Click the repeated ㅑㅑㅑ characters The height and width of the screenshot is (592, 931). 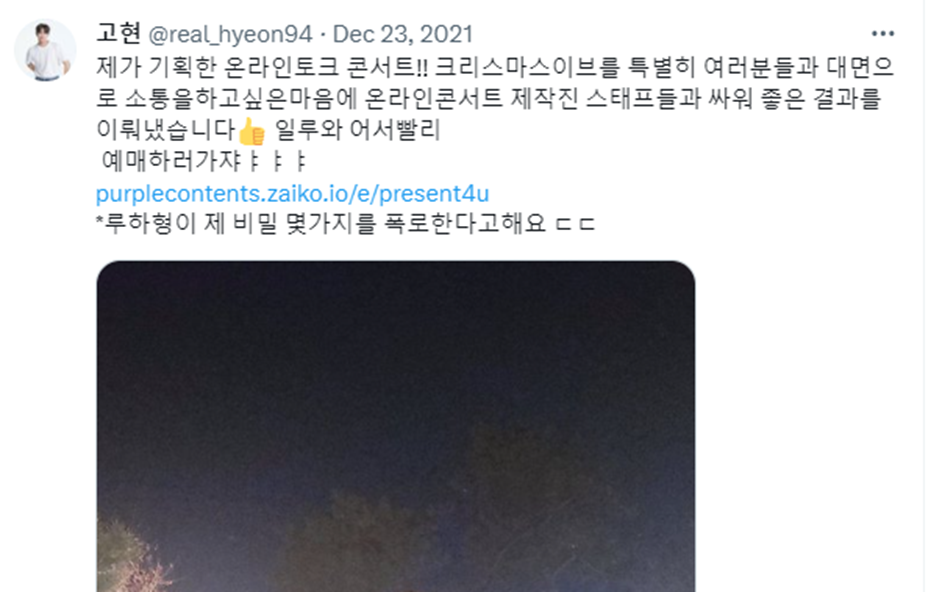(x=276, y=162)
